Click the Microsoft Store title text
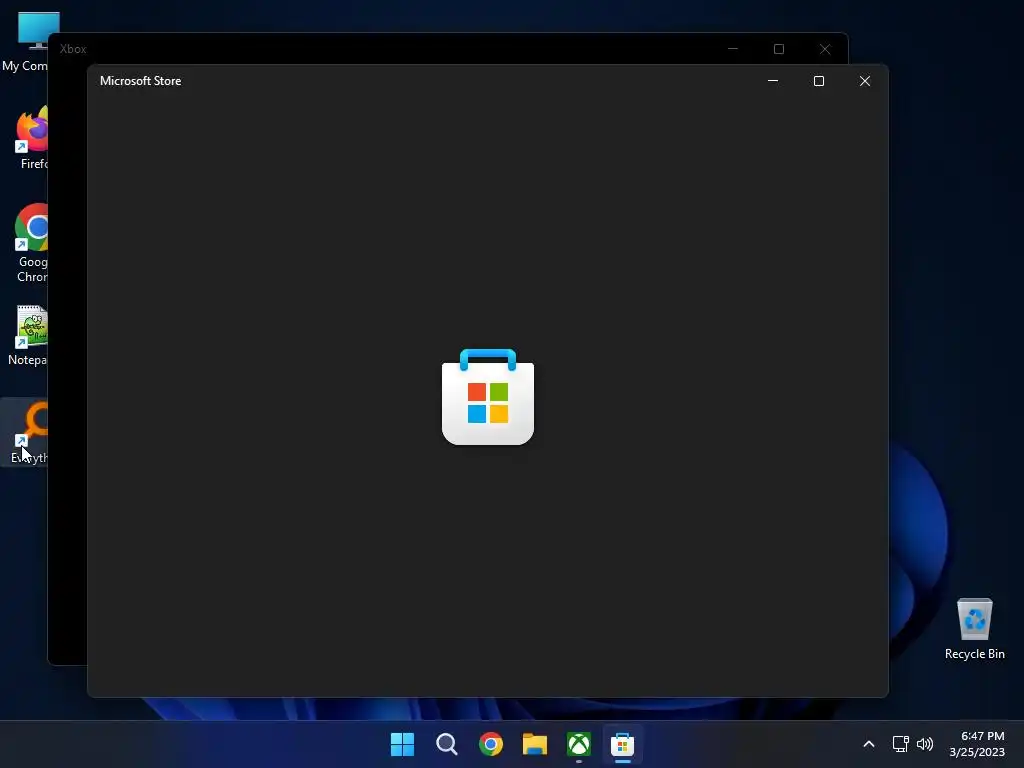The width and height of the screenshot is (1024, 768). pyautogui.click(x=140, y=81)
